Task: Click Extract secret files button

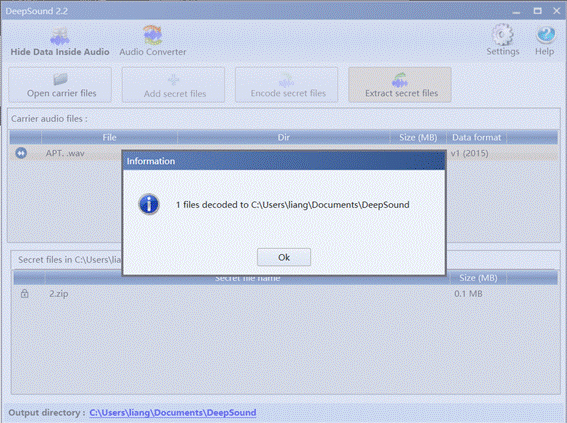Action: click(x=400, y=85)
